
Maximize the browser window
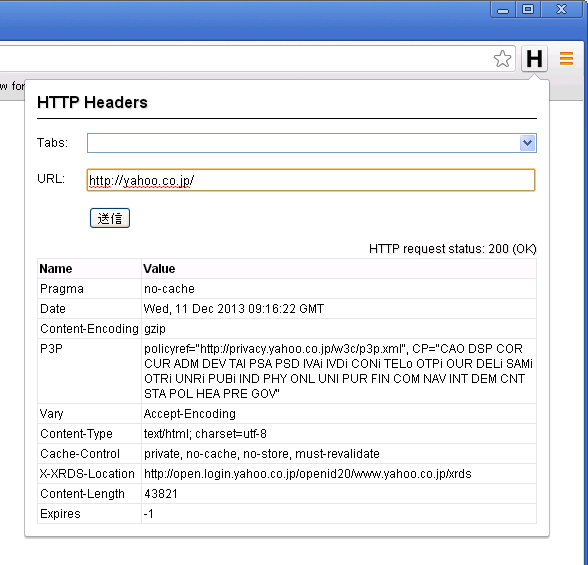528,9
